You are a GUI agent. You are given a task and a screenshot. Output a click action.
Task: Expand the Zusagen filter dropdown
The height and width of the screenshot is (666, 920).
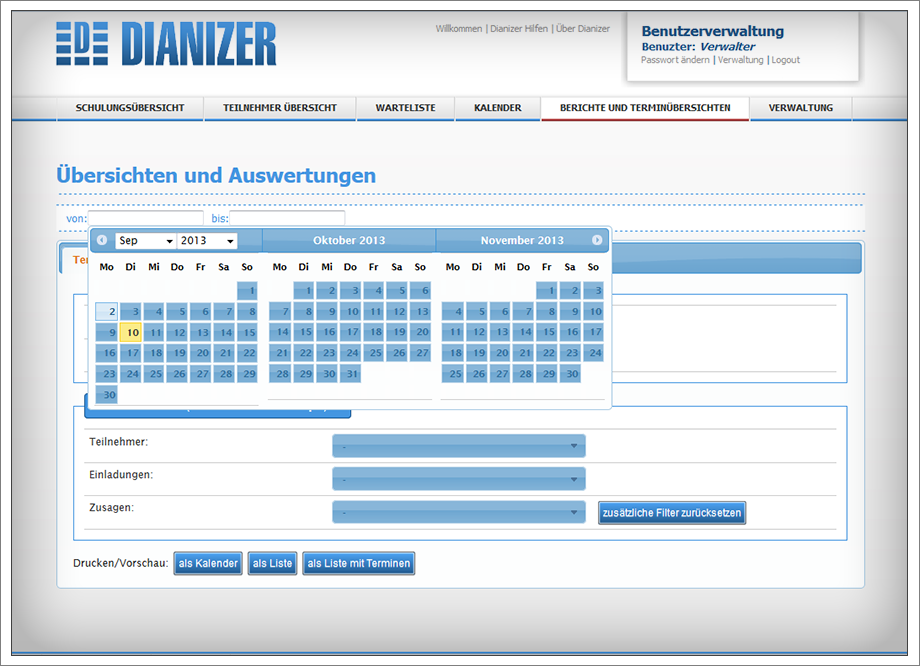point(459,512)
